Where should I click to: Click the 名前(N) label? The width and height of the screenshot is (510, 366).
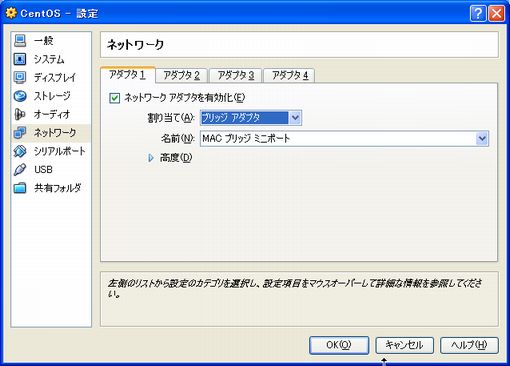[x=178, y=138]
